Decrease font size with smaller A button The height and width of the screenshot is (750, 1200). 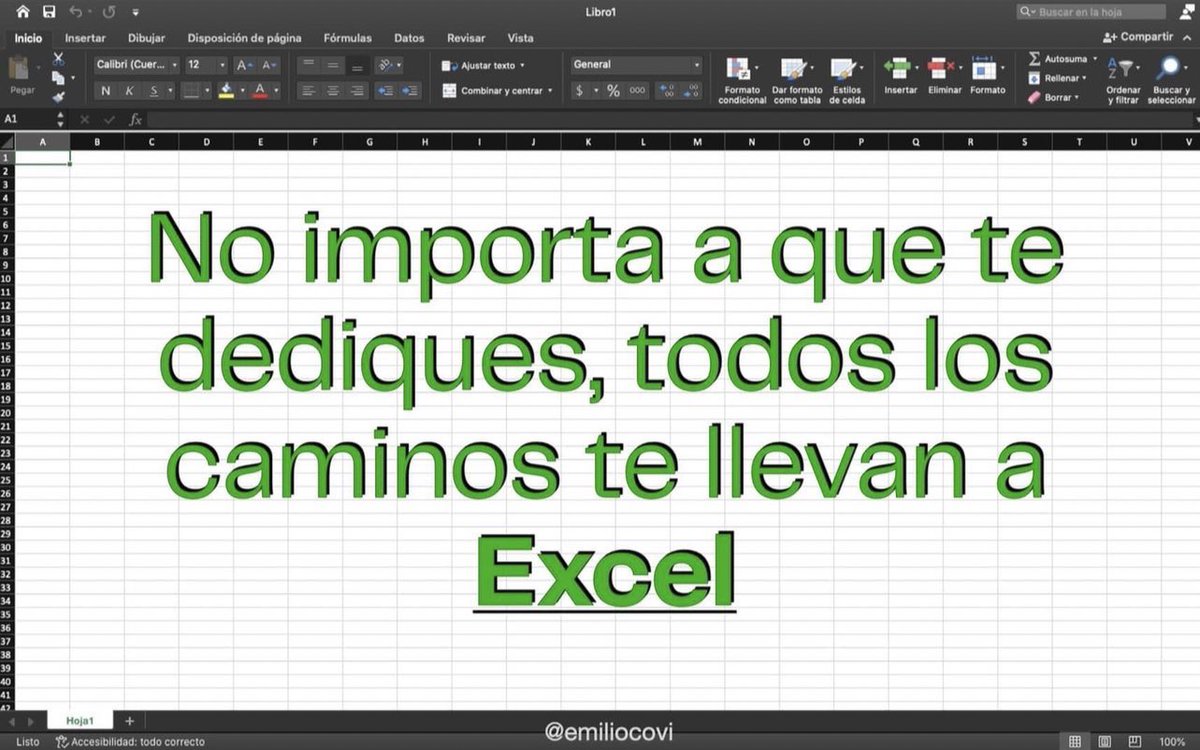pos(269,64)
